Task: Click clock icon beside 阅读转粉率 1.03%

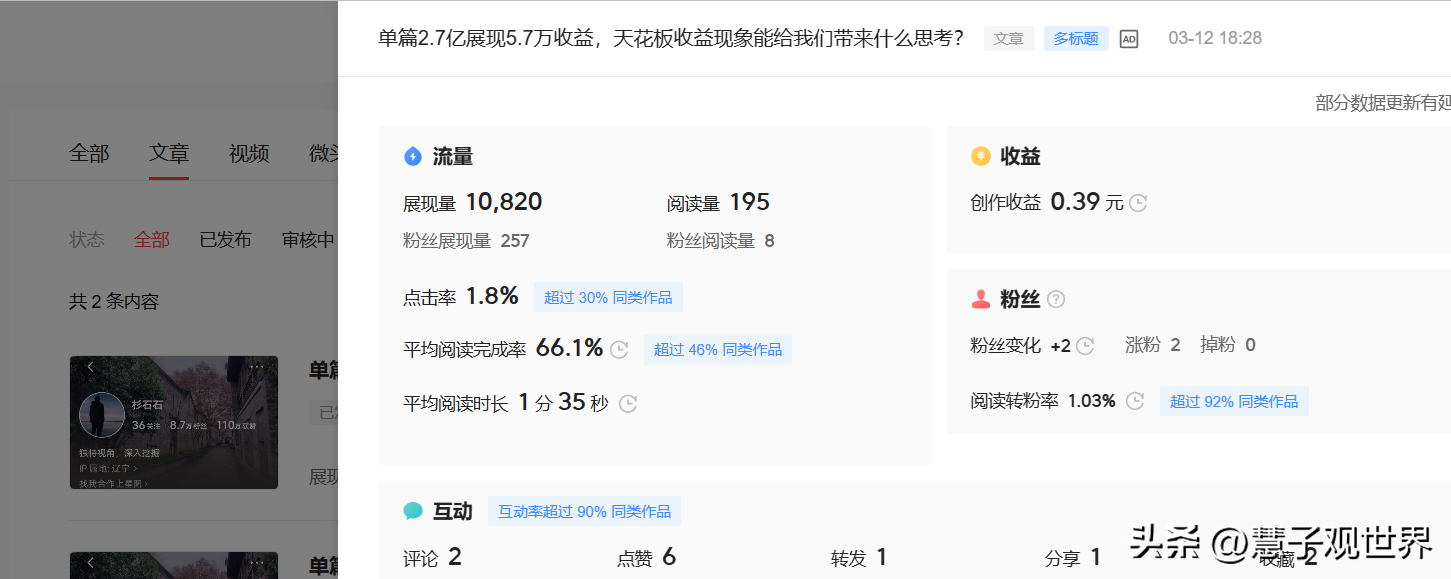Action: click(1135, 401)
